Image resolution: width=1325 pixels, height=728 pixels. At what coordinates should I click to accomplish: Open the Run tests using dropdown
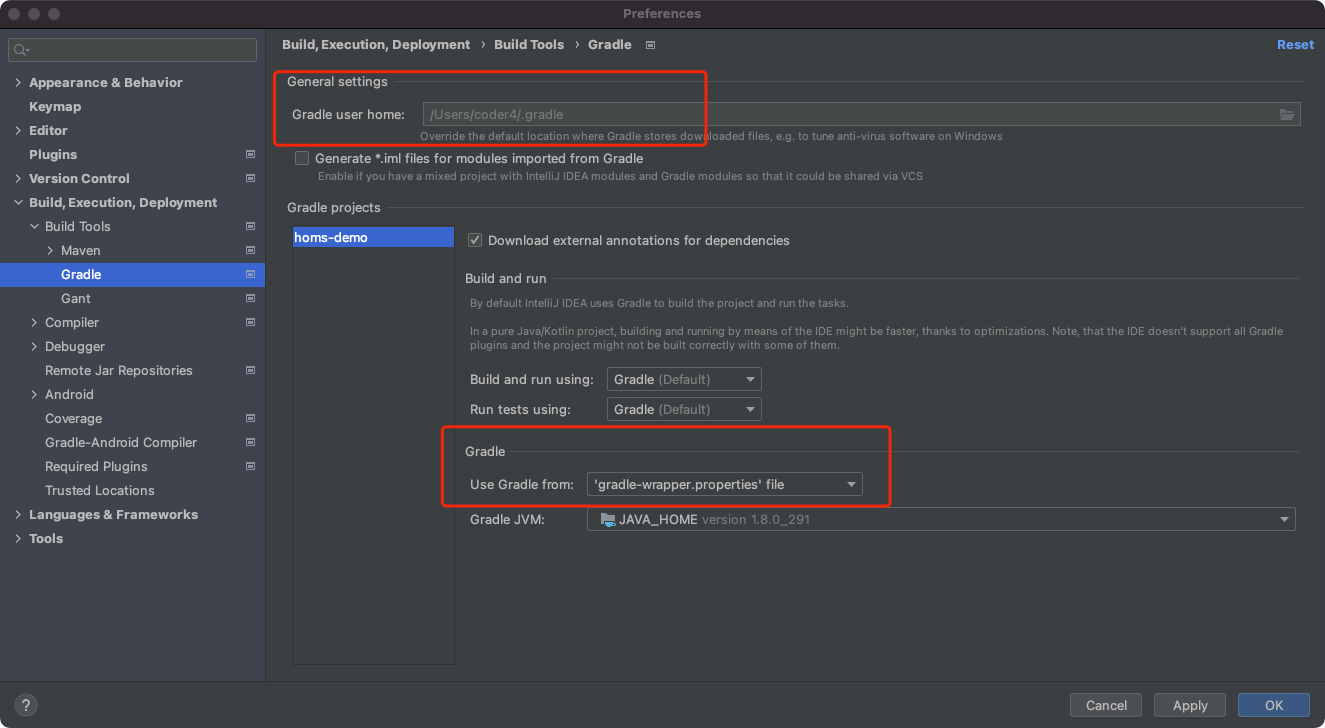point(684,409)
